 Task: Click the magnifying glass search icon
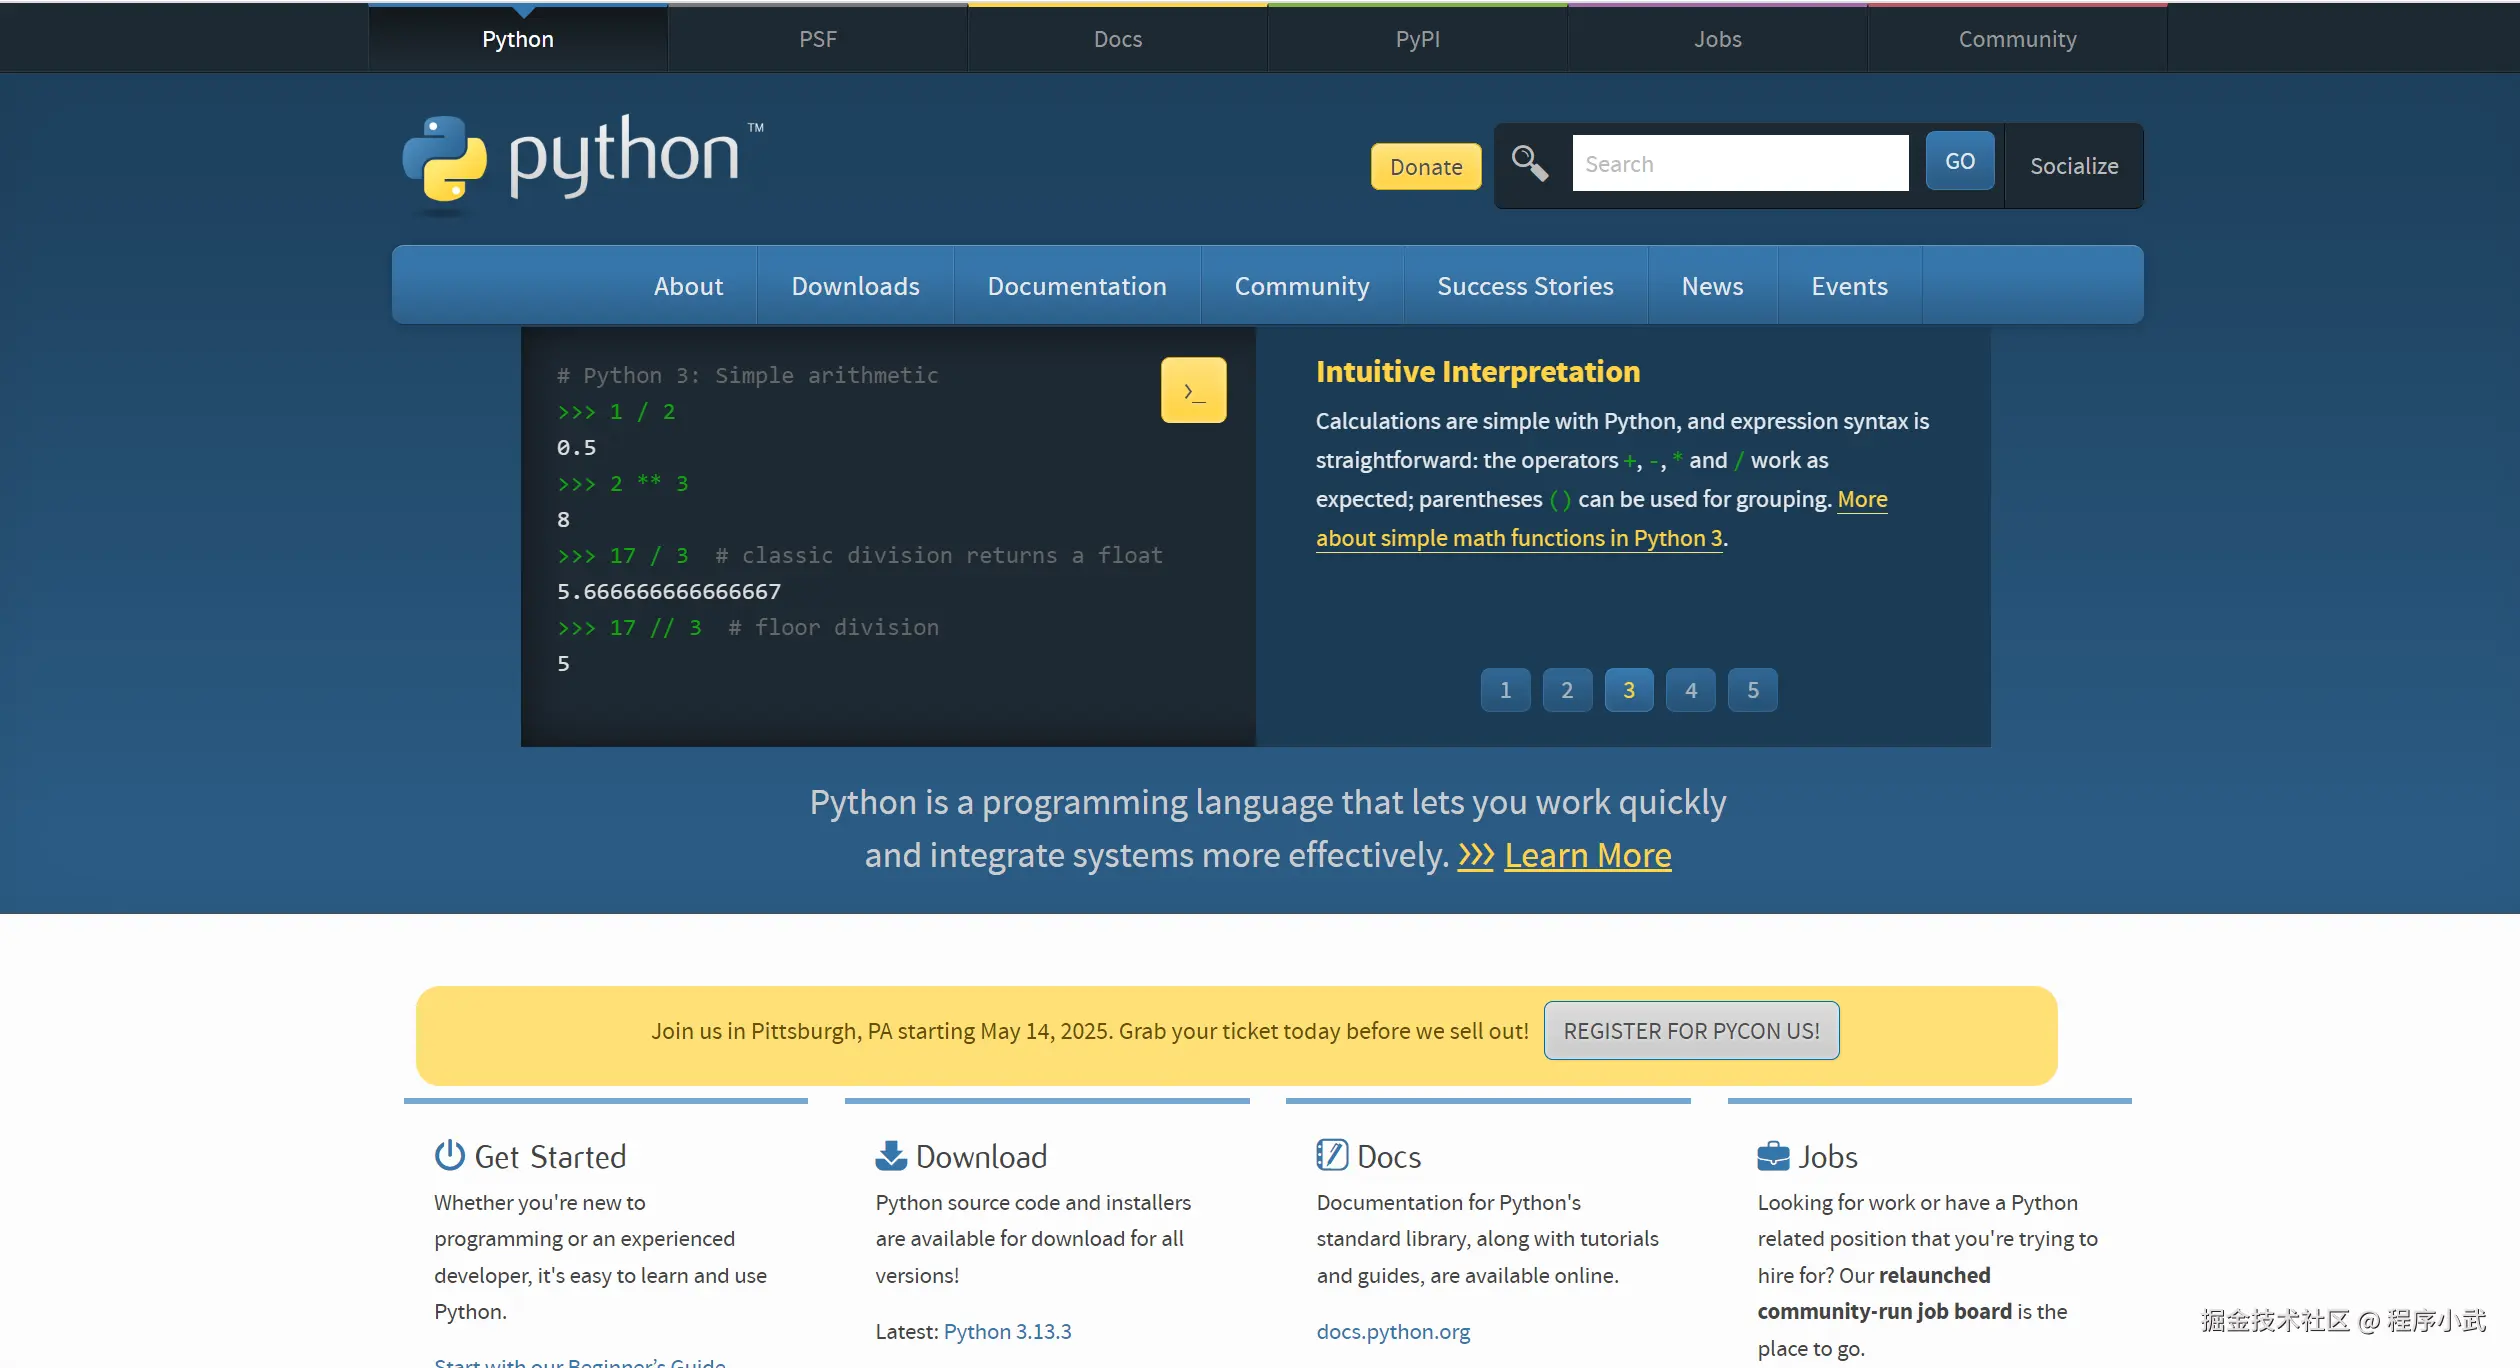point(1529,163)
